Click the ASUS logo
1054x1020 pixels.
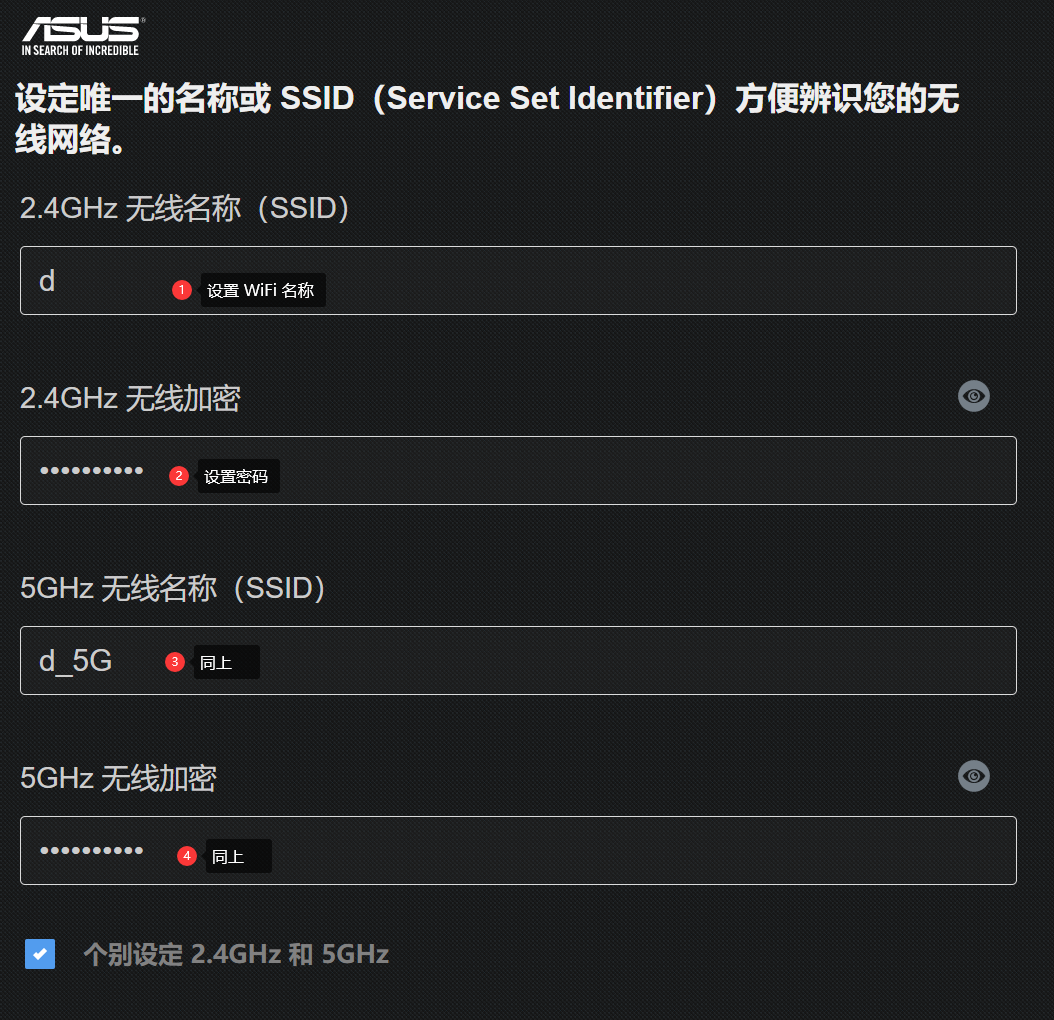click(82, 36)
